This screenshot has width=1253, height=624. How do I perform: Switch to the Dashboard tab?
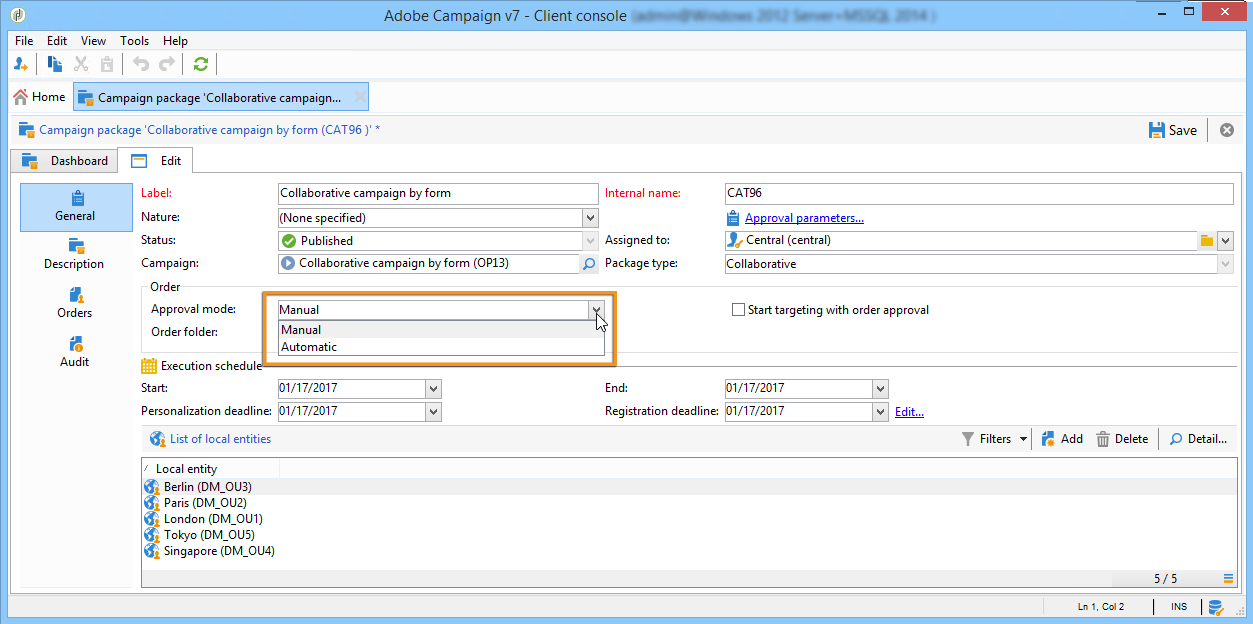click(x=65, y=161)
